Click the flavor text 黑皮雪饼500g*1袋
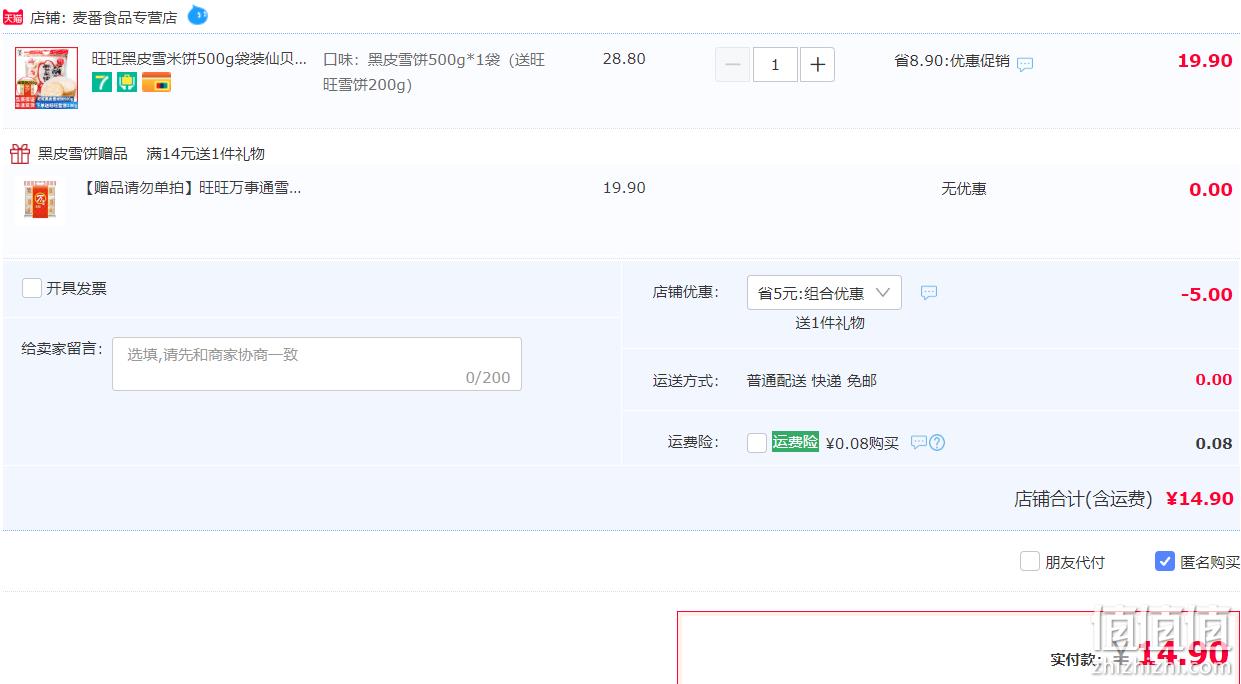Image resolution: width=1241 pixels, height=684 pixels. coord(434,59)
